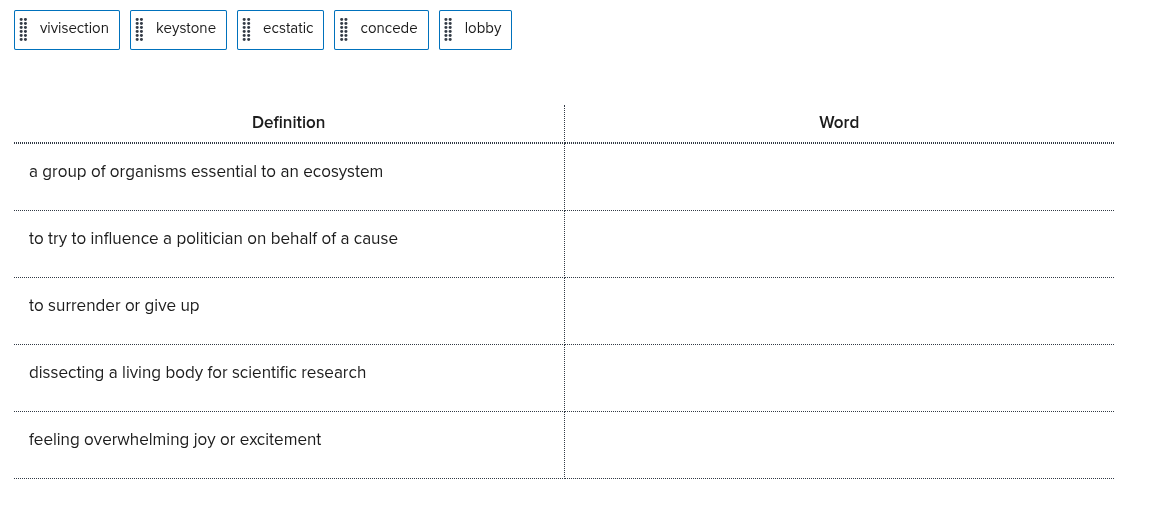This screenshot has height=511, width=1153.
Task: Click the Word cell for the ecosystem definition
Action: point(838,177)
